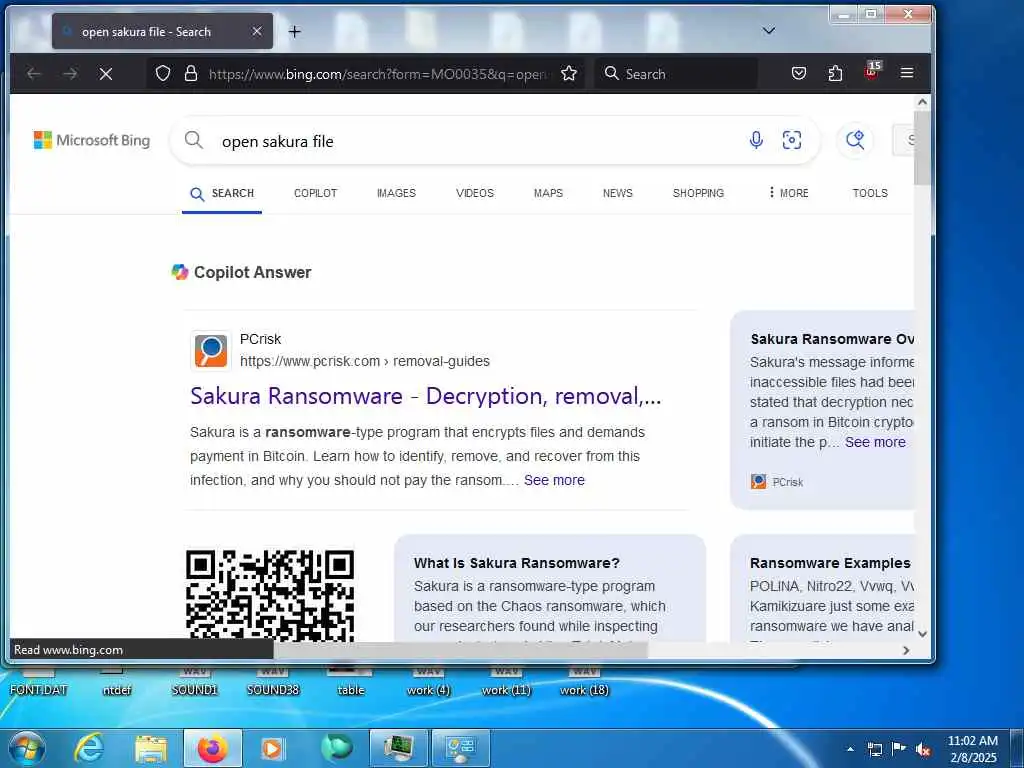Screen dimensions: 1024x768
Task: Click 'See more' in Sakura Ransomware Overview card
Action: (x=875, y=442)
